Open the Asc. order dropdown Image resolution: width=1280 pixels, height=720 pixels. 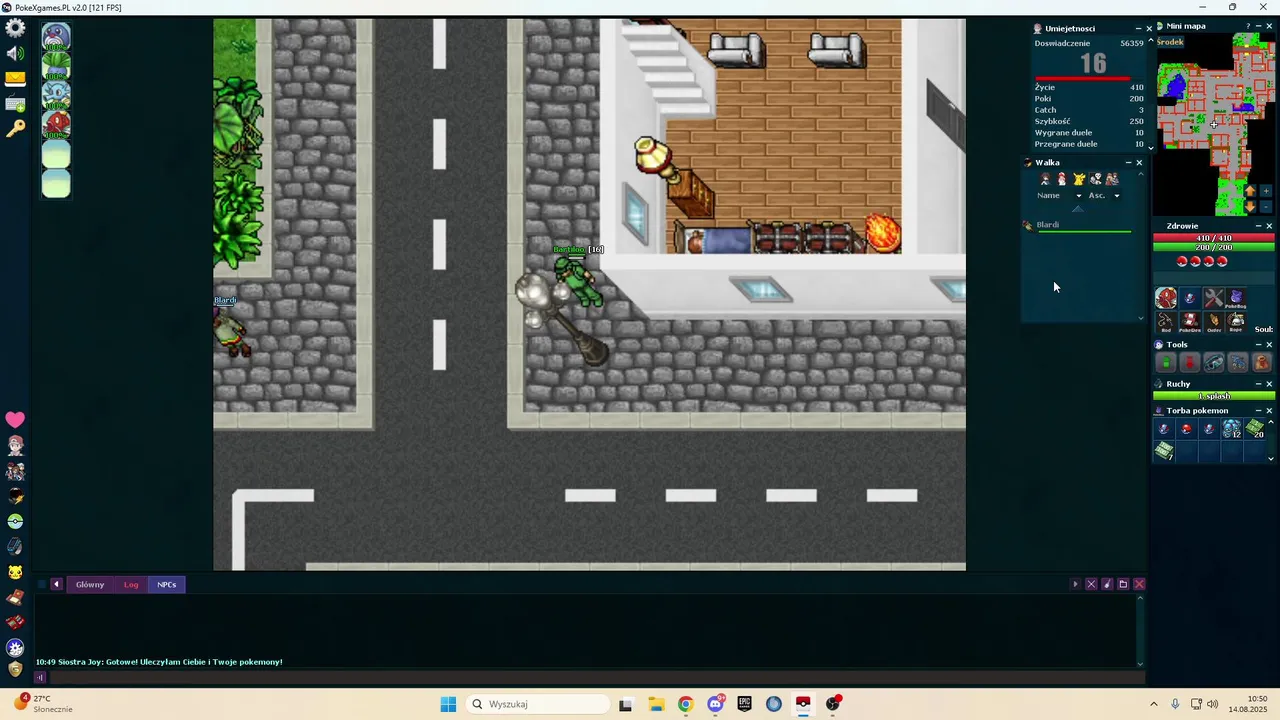coord(1104,195)
